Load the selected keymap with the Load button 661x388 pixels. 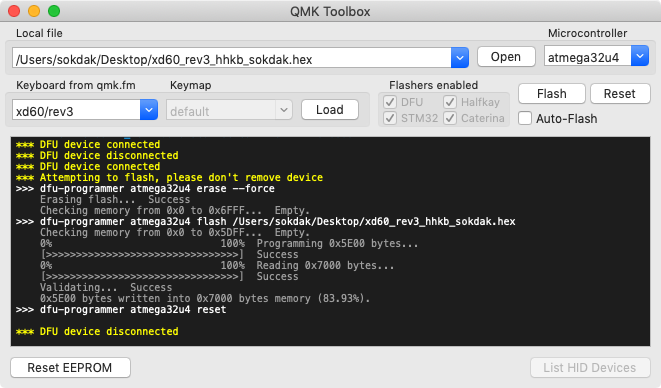coord(330,110)
